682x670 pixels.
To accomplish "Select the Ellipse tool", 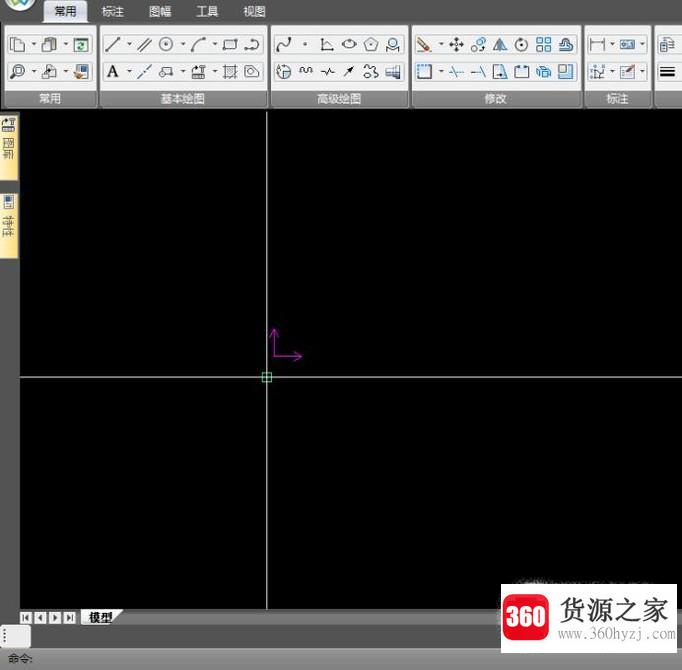I will click(349, 44).
